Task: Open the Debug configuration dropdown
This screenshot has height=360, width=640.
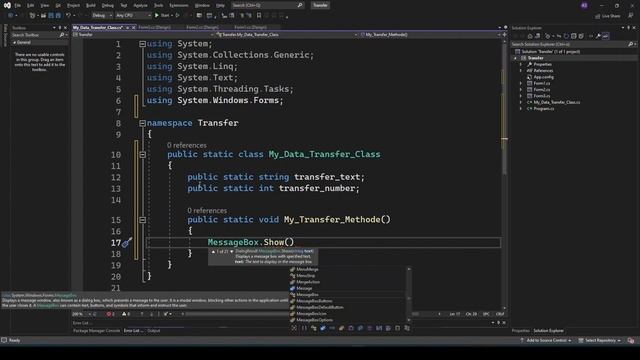Action: point(102,16)
